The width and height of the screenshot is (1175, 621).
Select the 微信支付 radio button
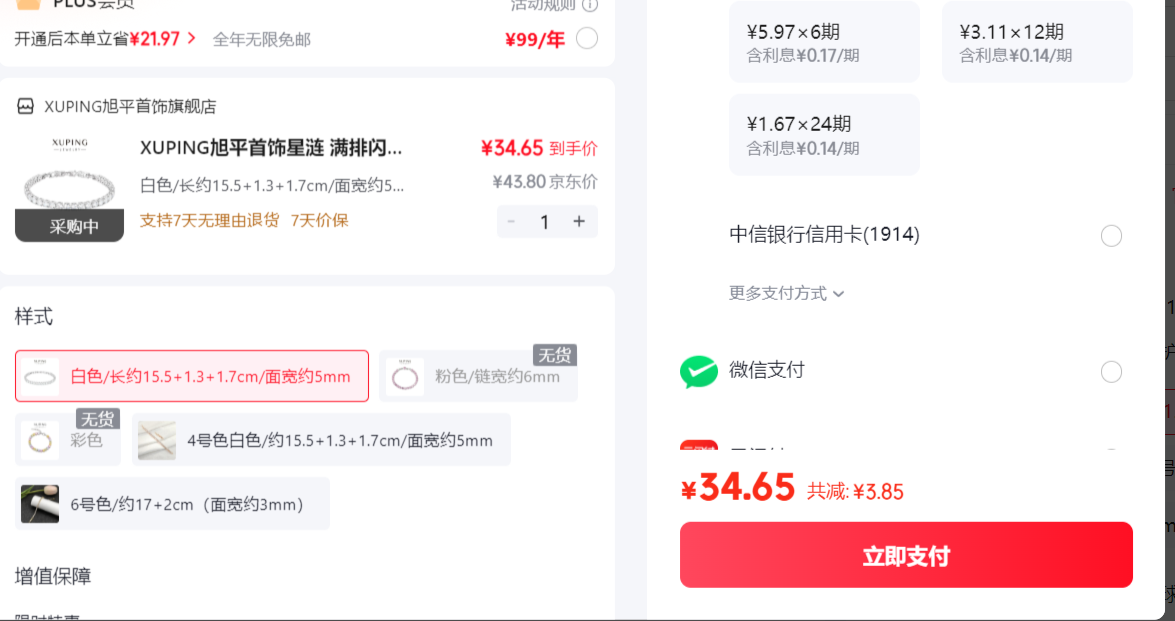tap(1111, 372)
